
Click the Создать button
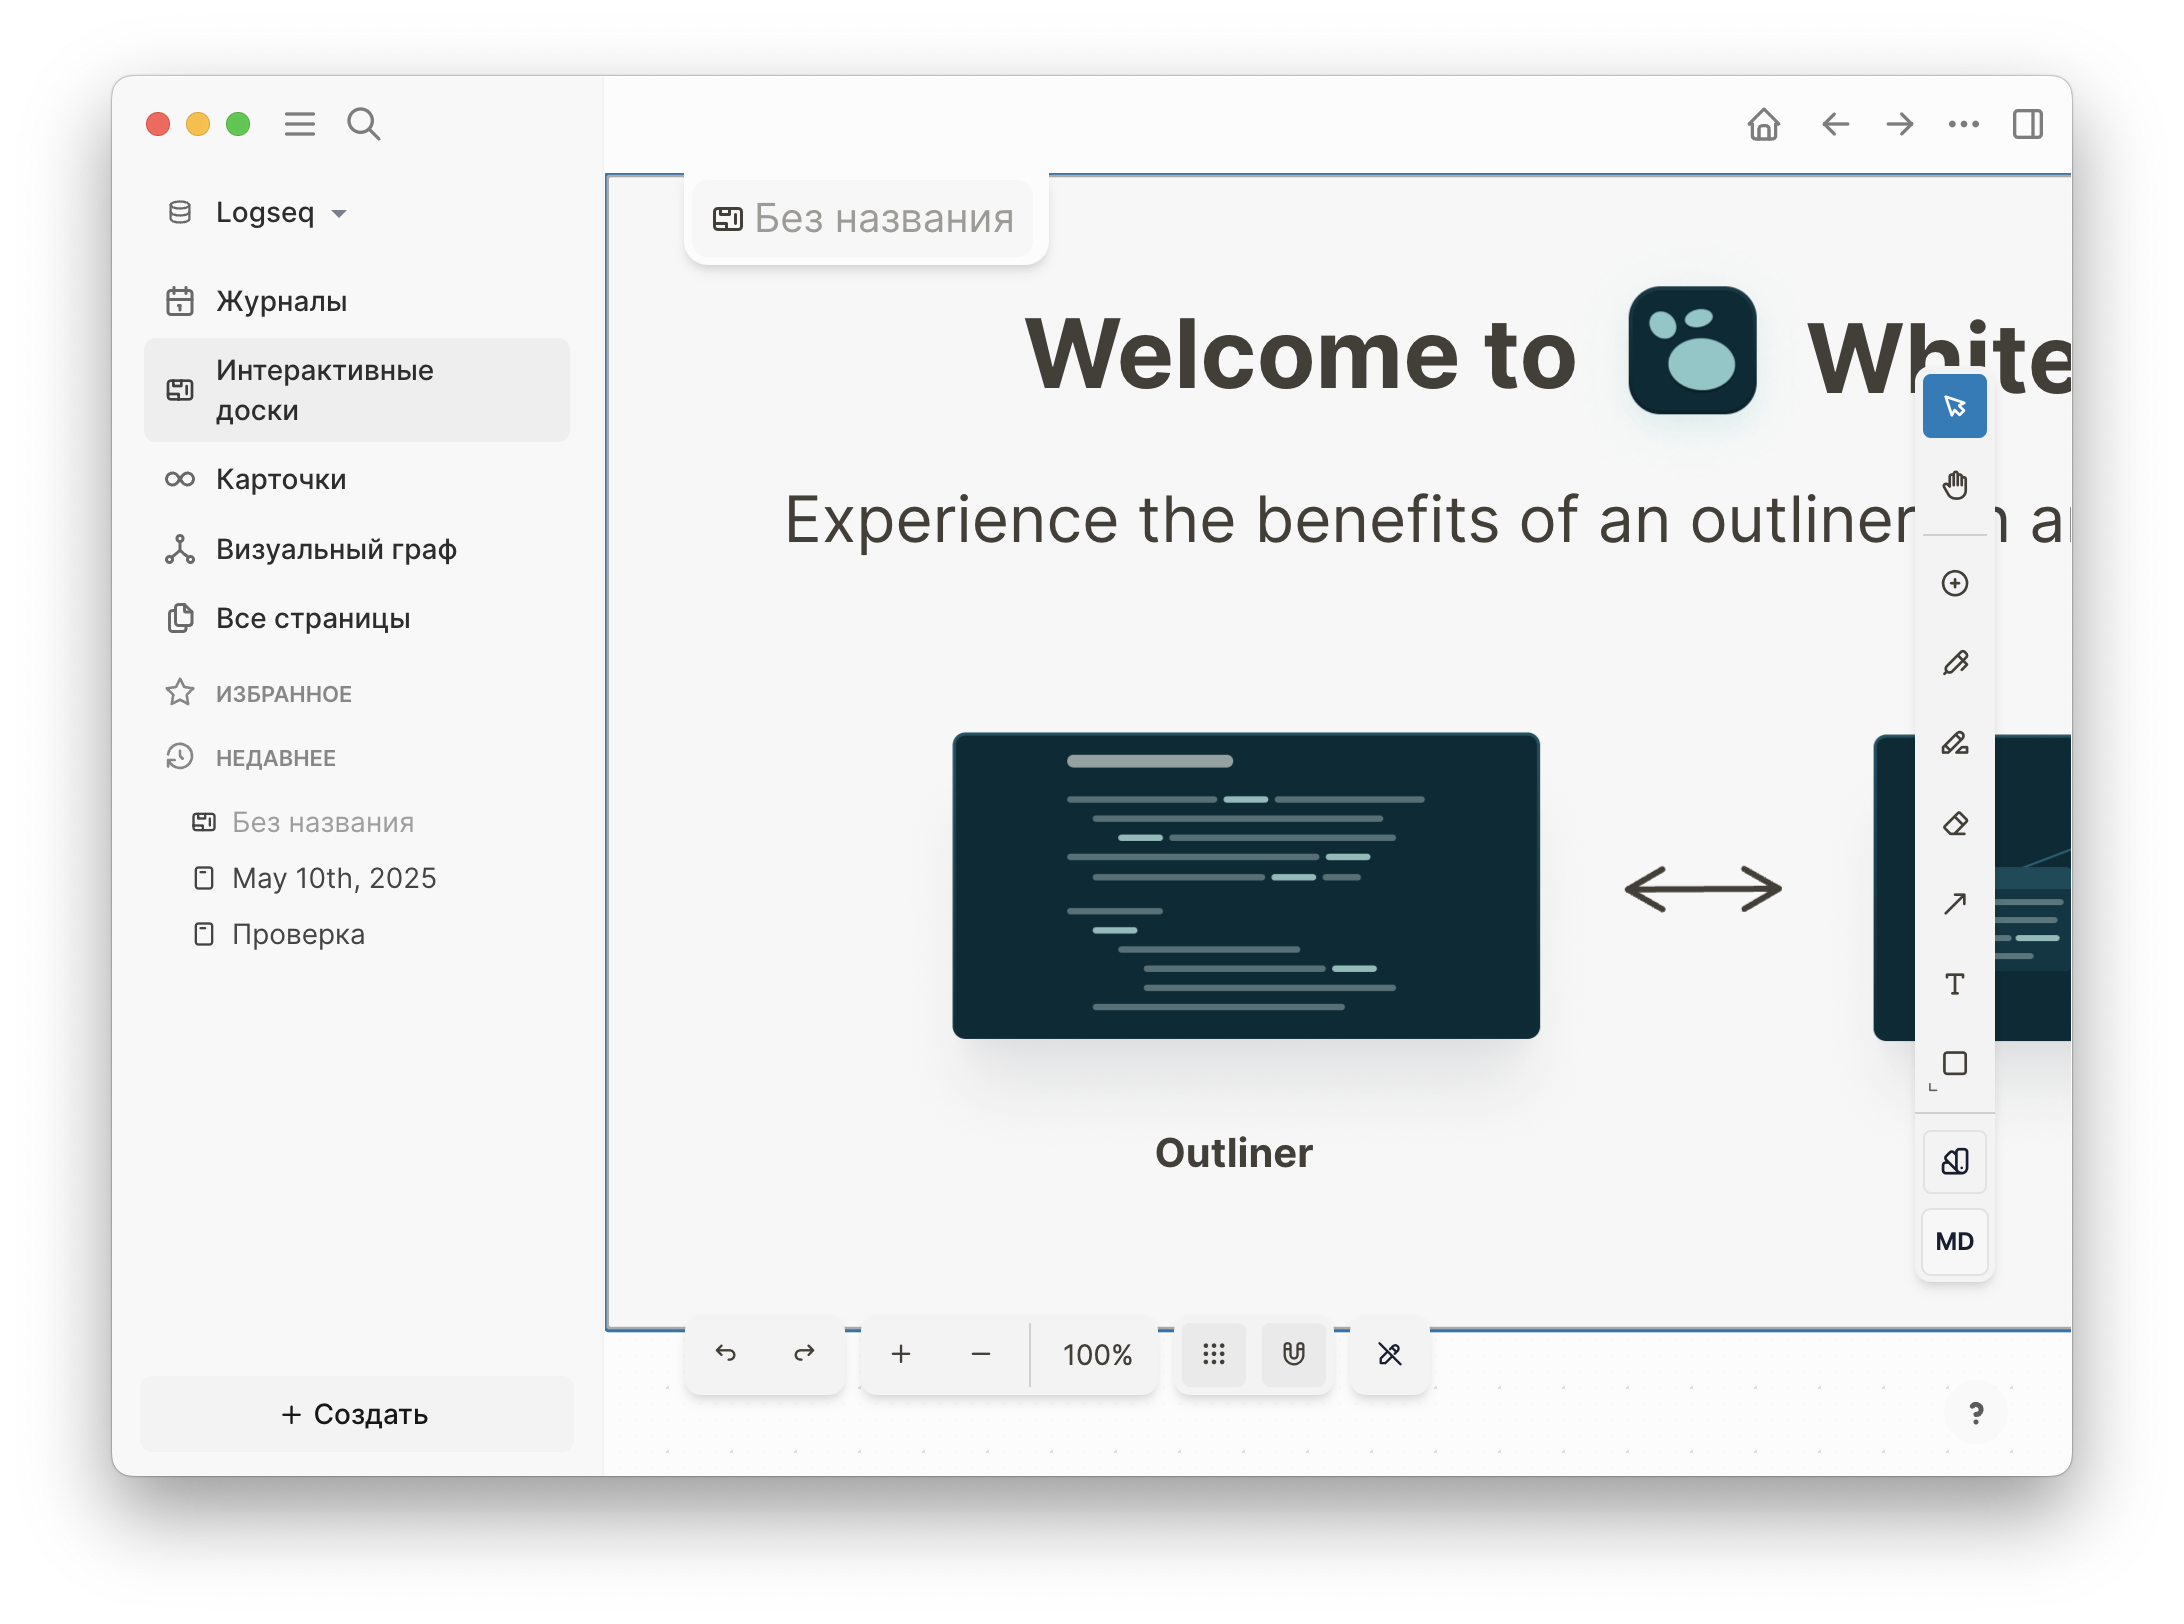tap(356, 1414)
